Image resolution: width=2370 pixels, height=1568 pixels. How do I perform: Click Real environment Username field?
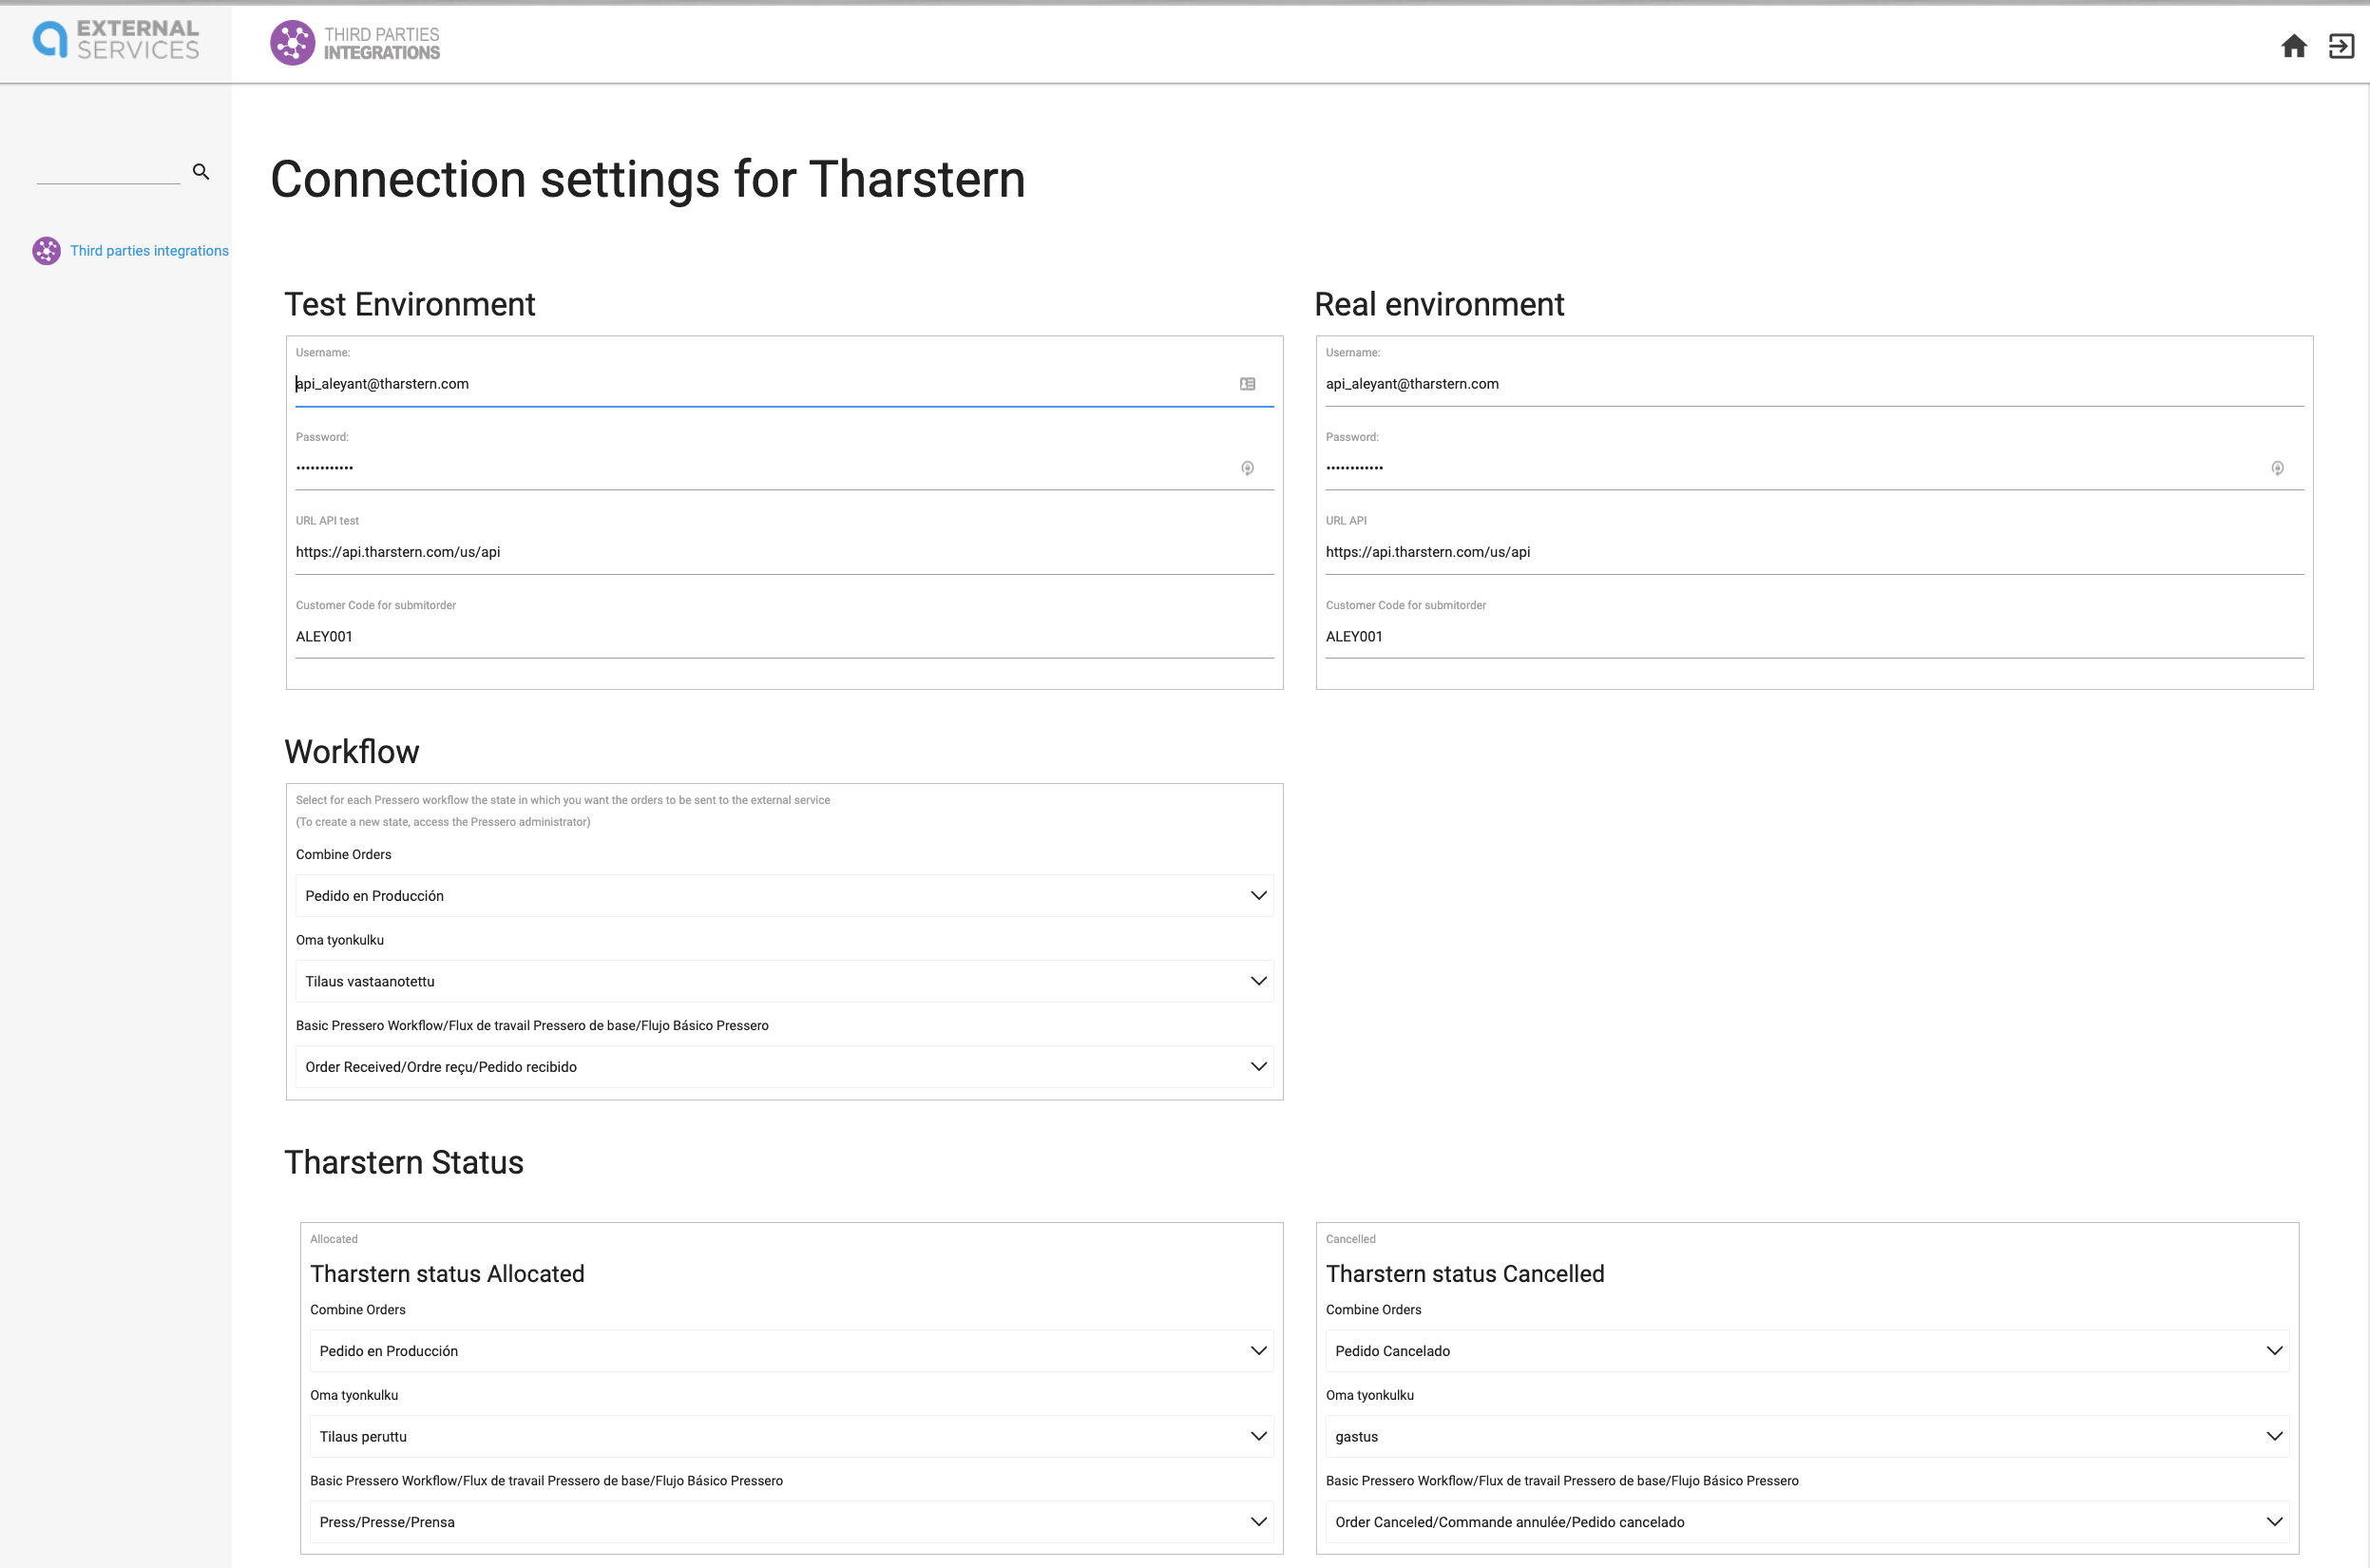click(x=1814, y=384)
